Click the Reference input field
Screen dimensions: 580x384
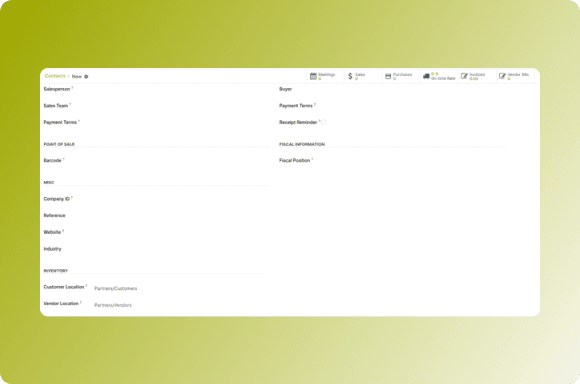pyautogui.click(x=181, y=216)
